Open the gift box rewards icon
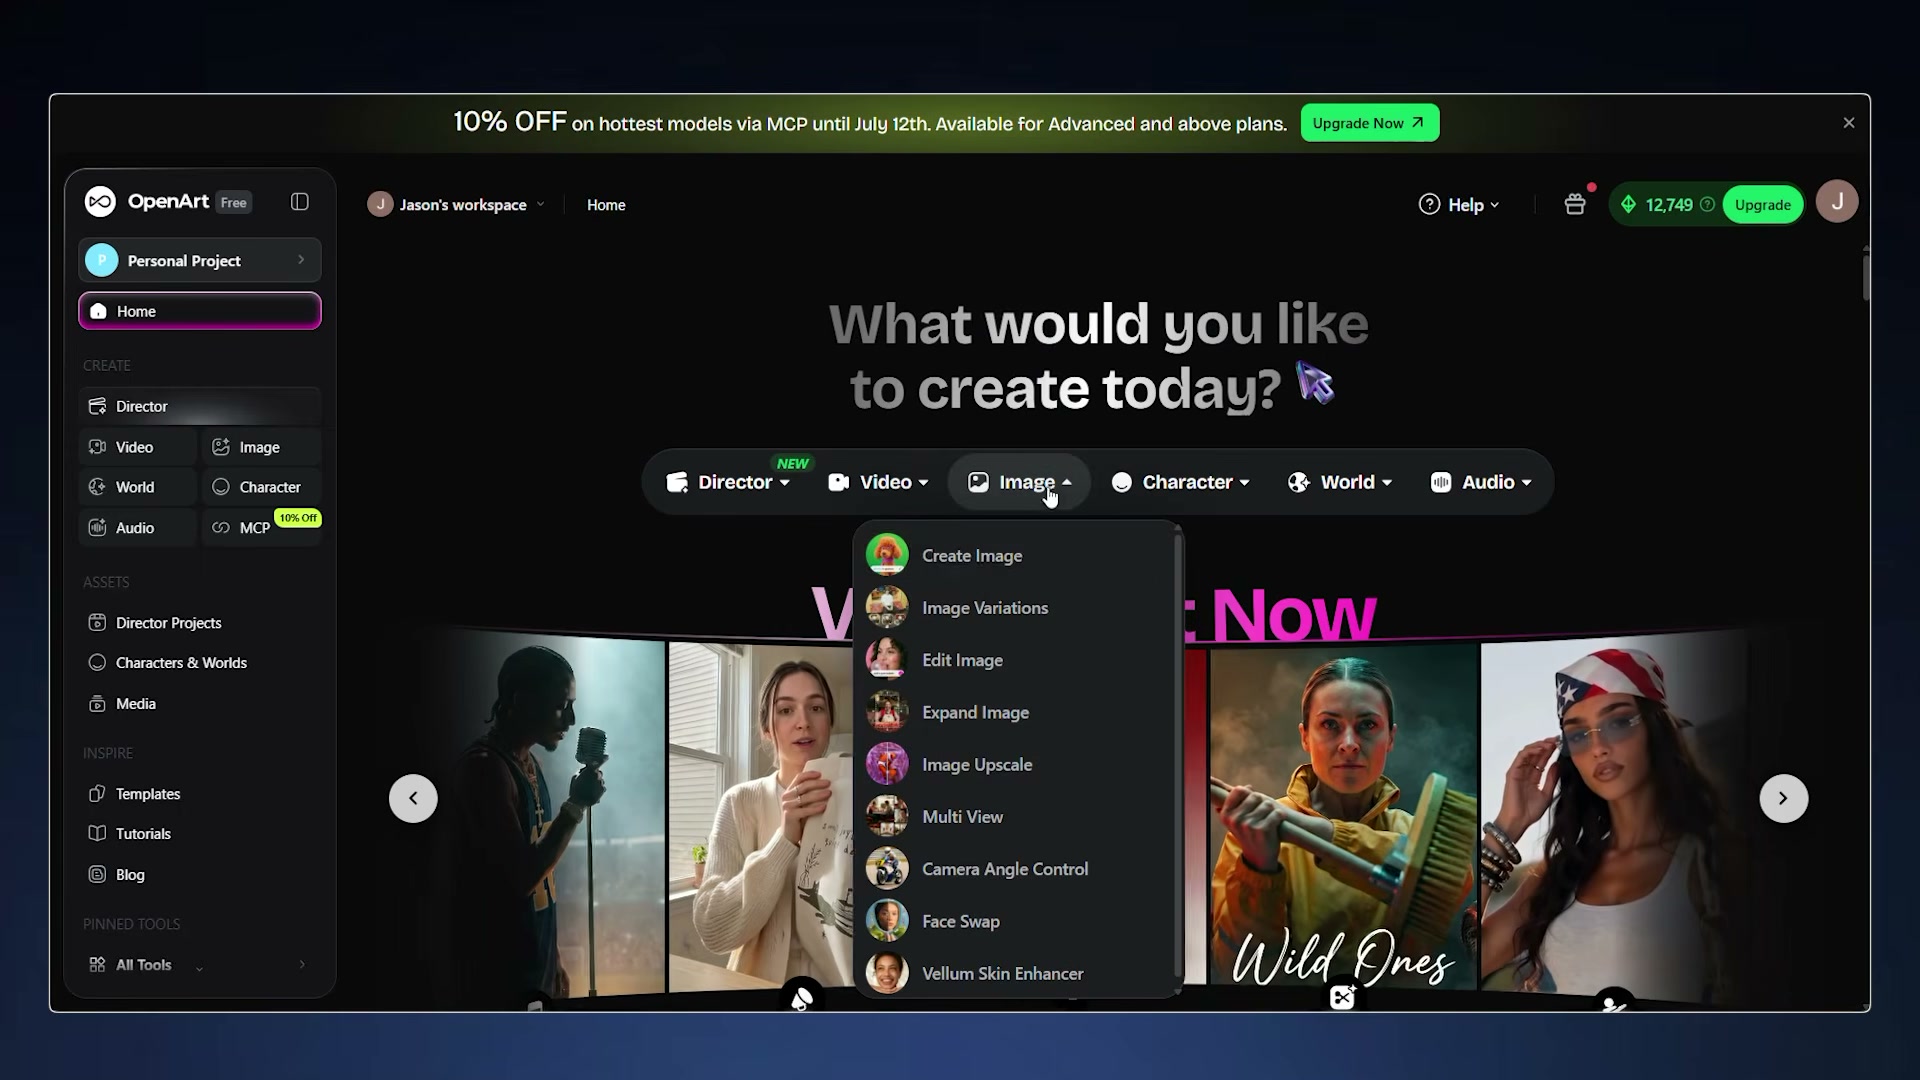The image size is (1920, 1080). click(1575, 204)
